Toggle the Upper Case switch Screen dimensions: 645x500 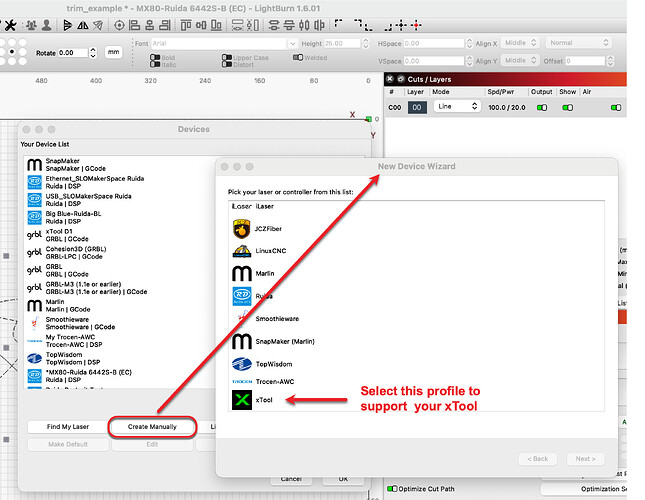[x=227, y=58]
